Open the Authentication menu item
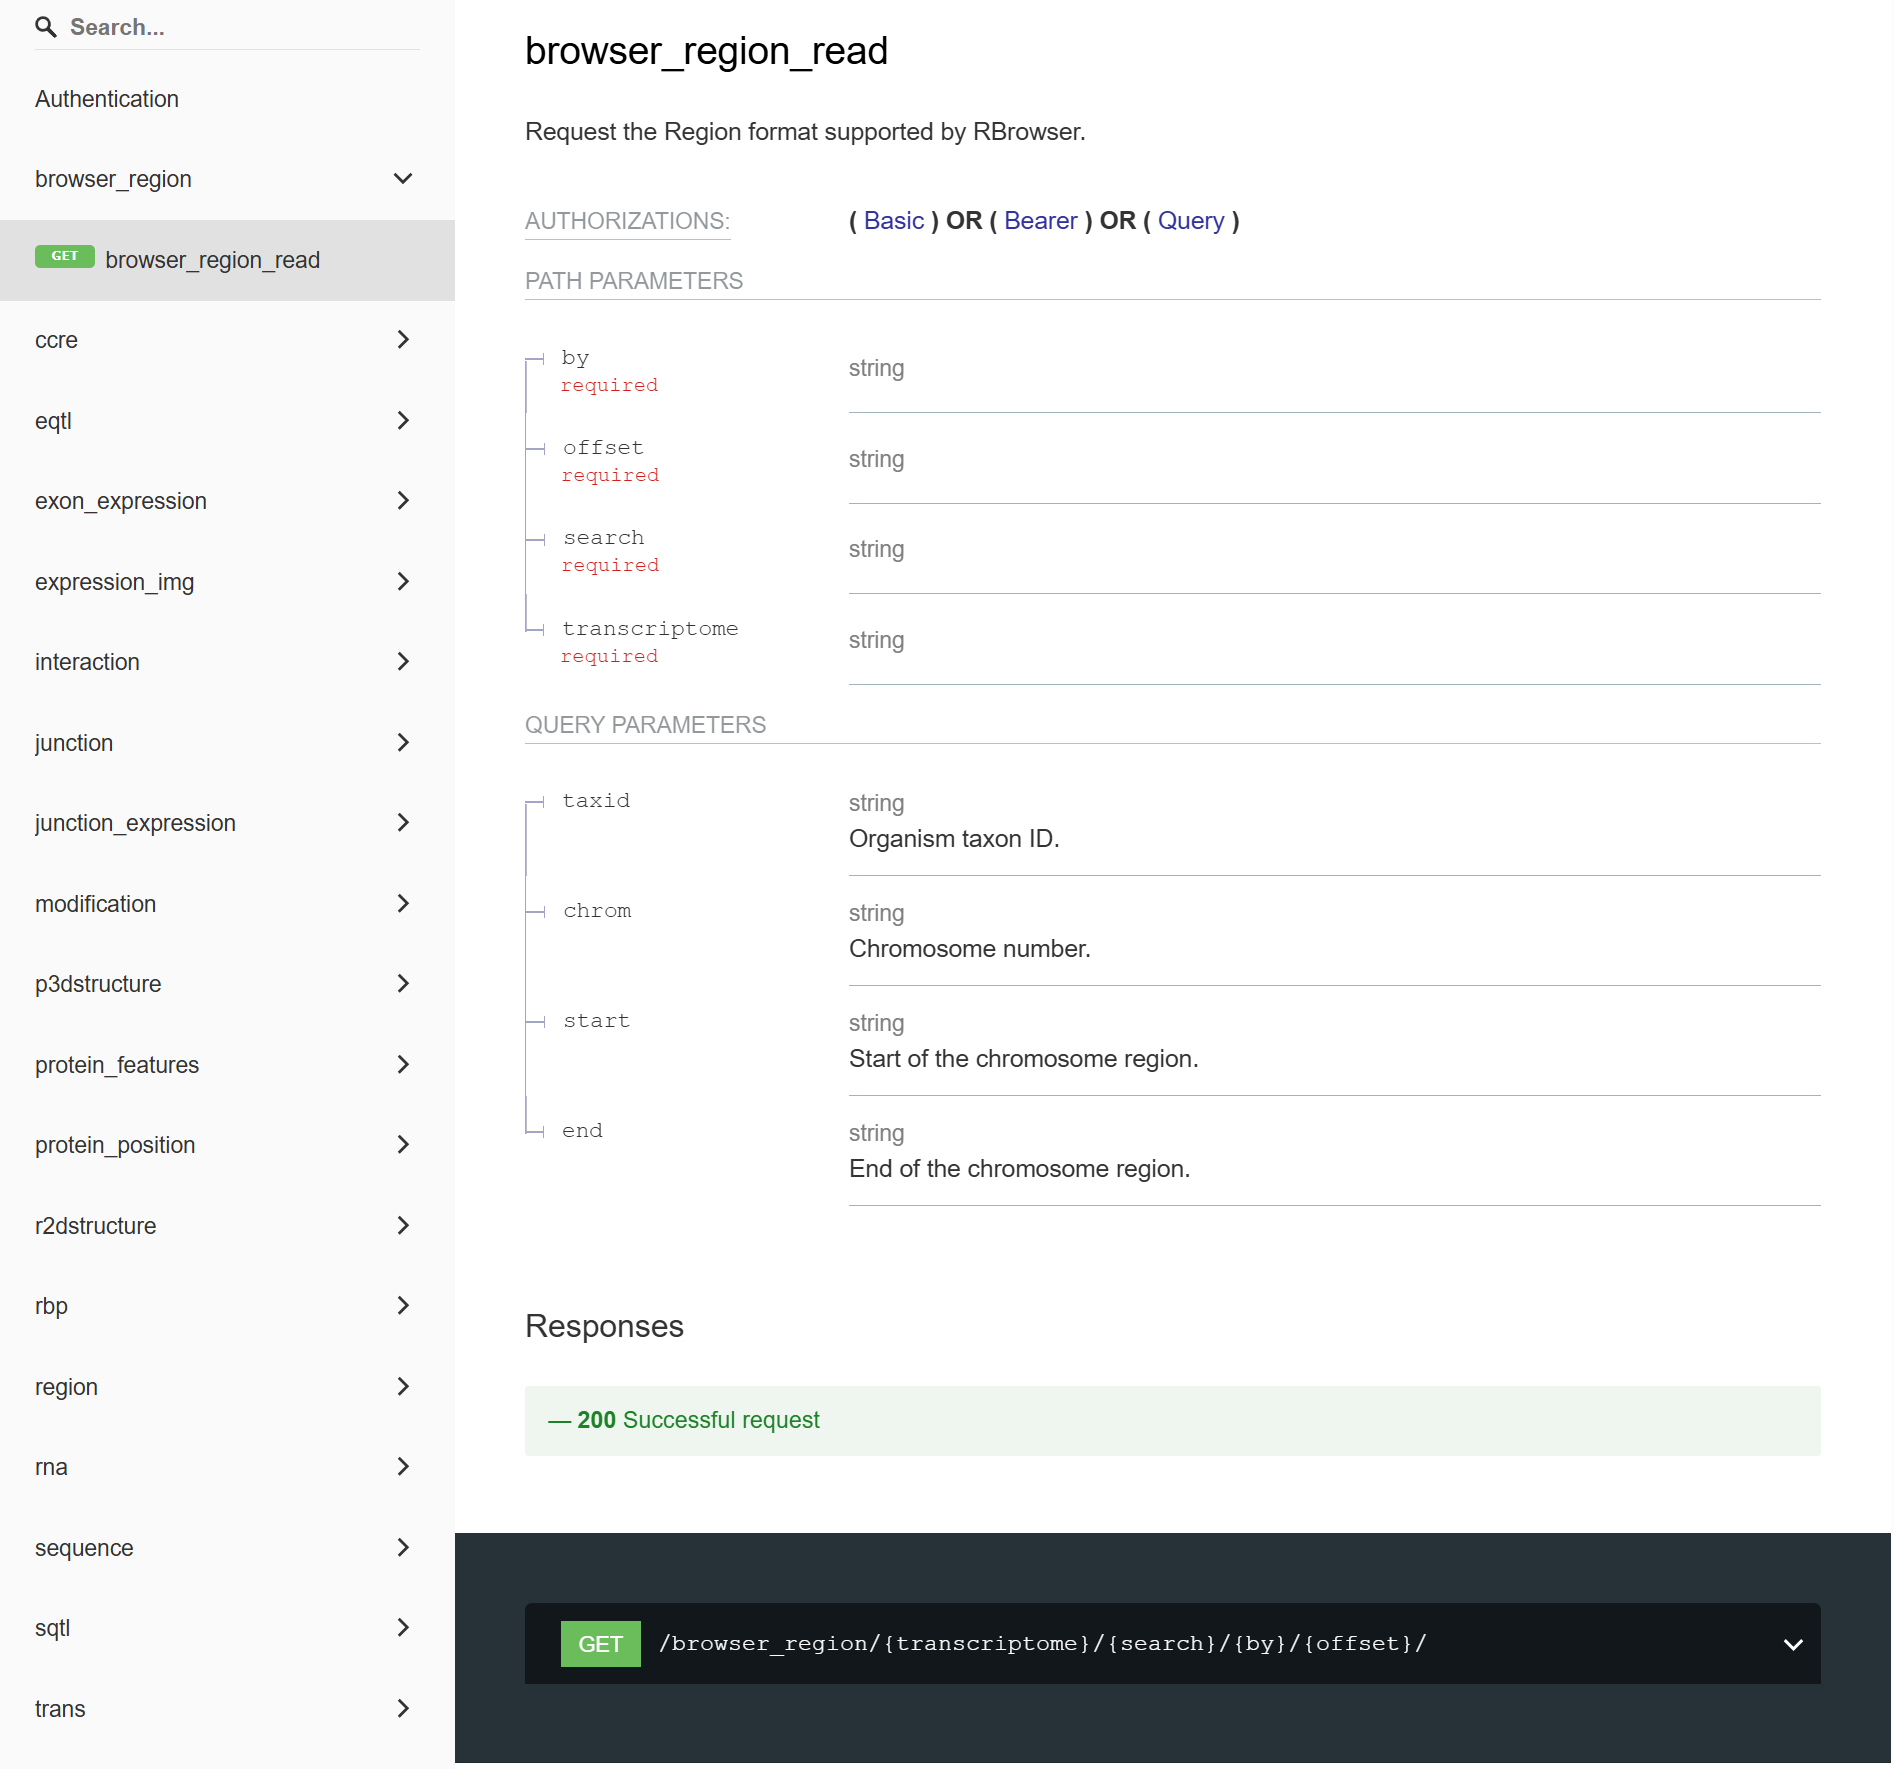Image resolution: width=1894 pixels, height=1769 pixels. [107, 99]
